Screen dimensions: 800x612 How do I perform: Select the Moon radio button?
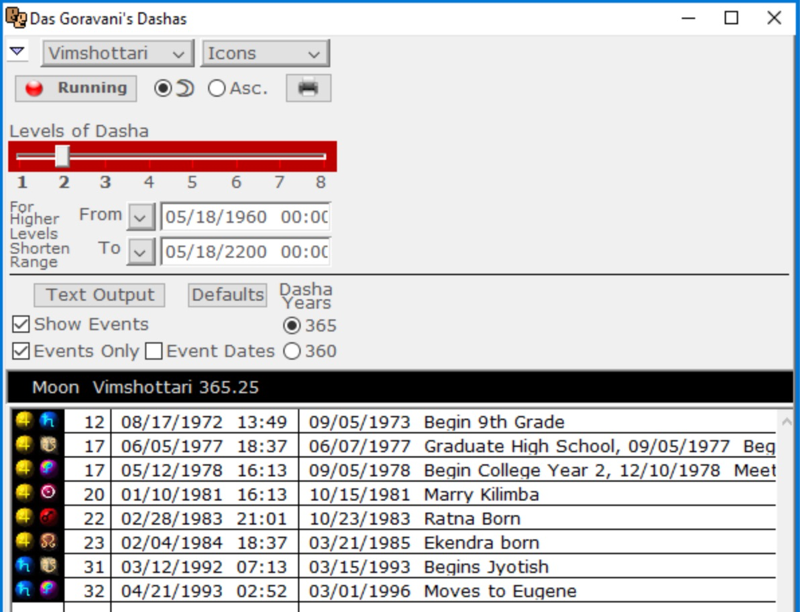(163, 88)
